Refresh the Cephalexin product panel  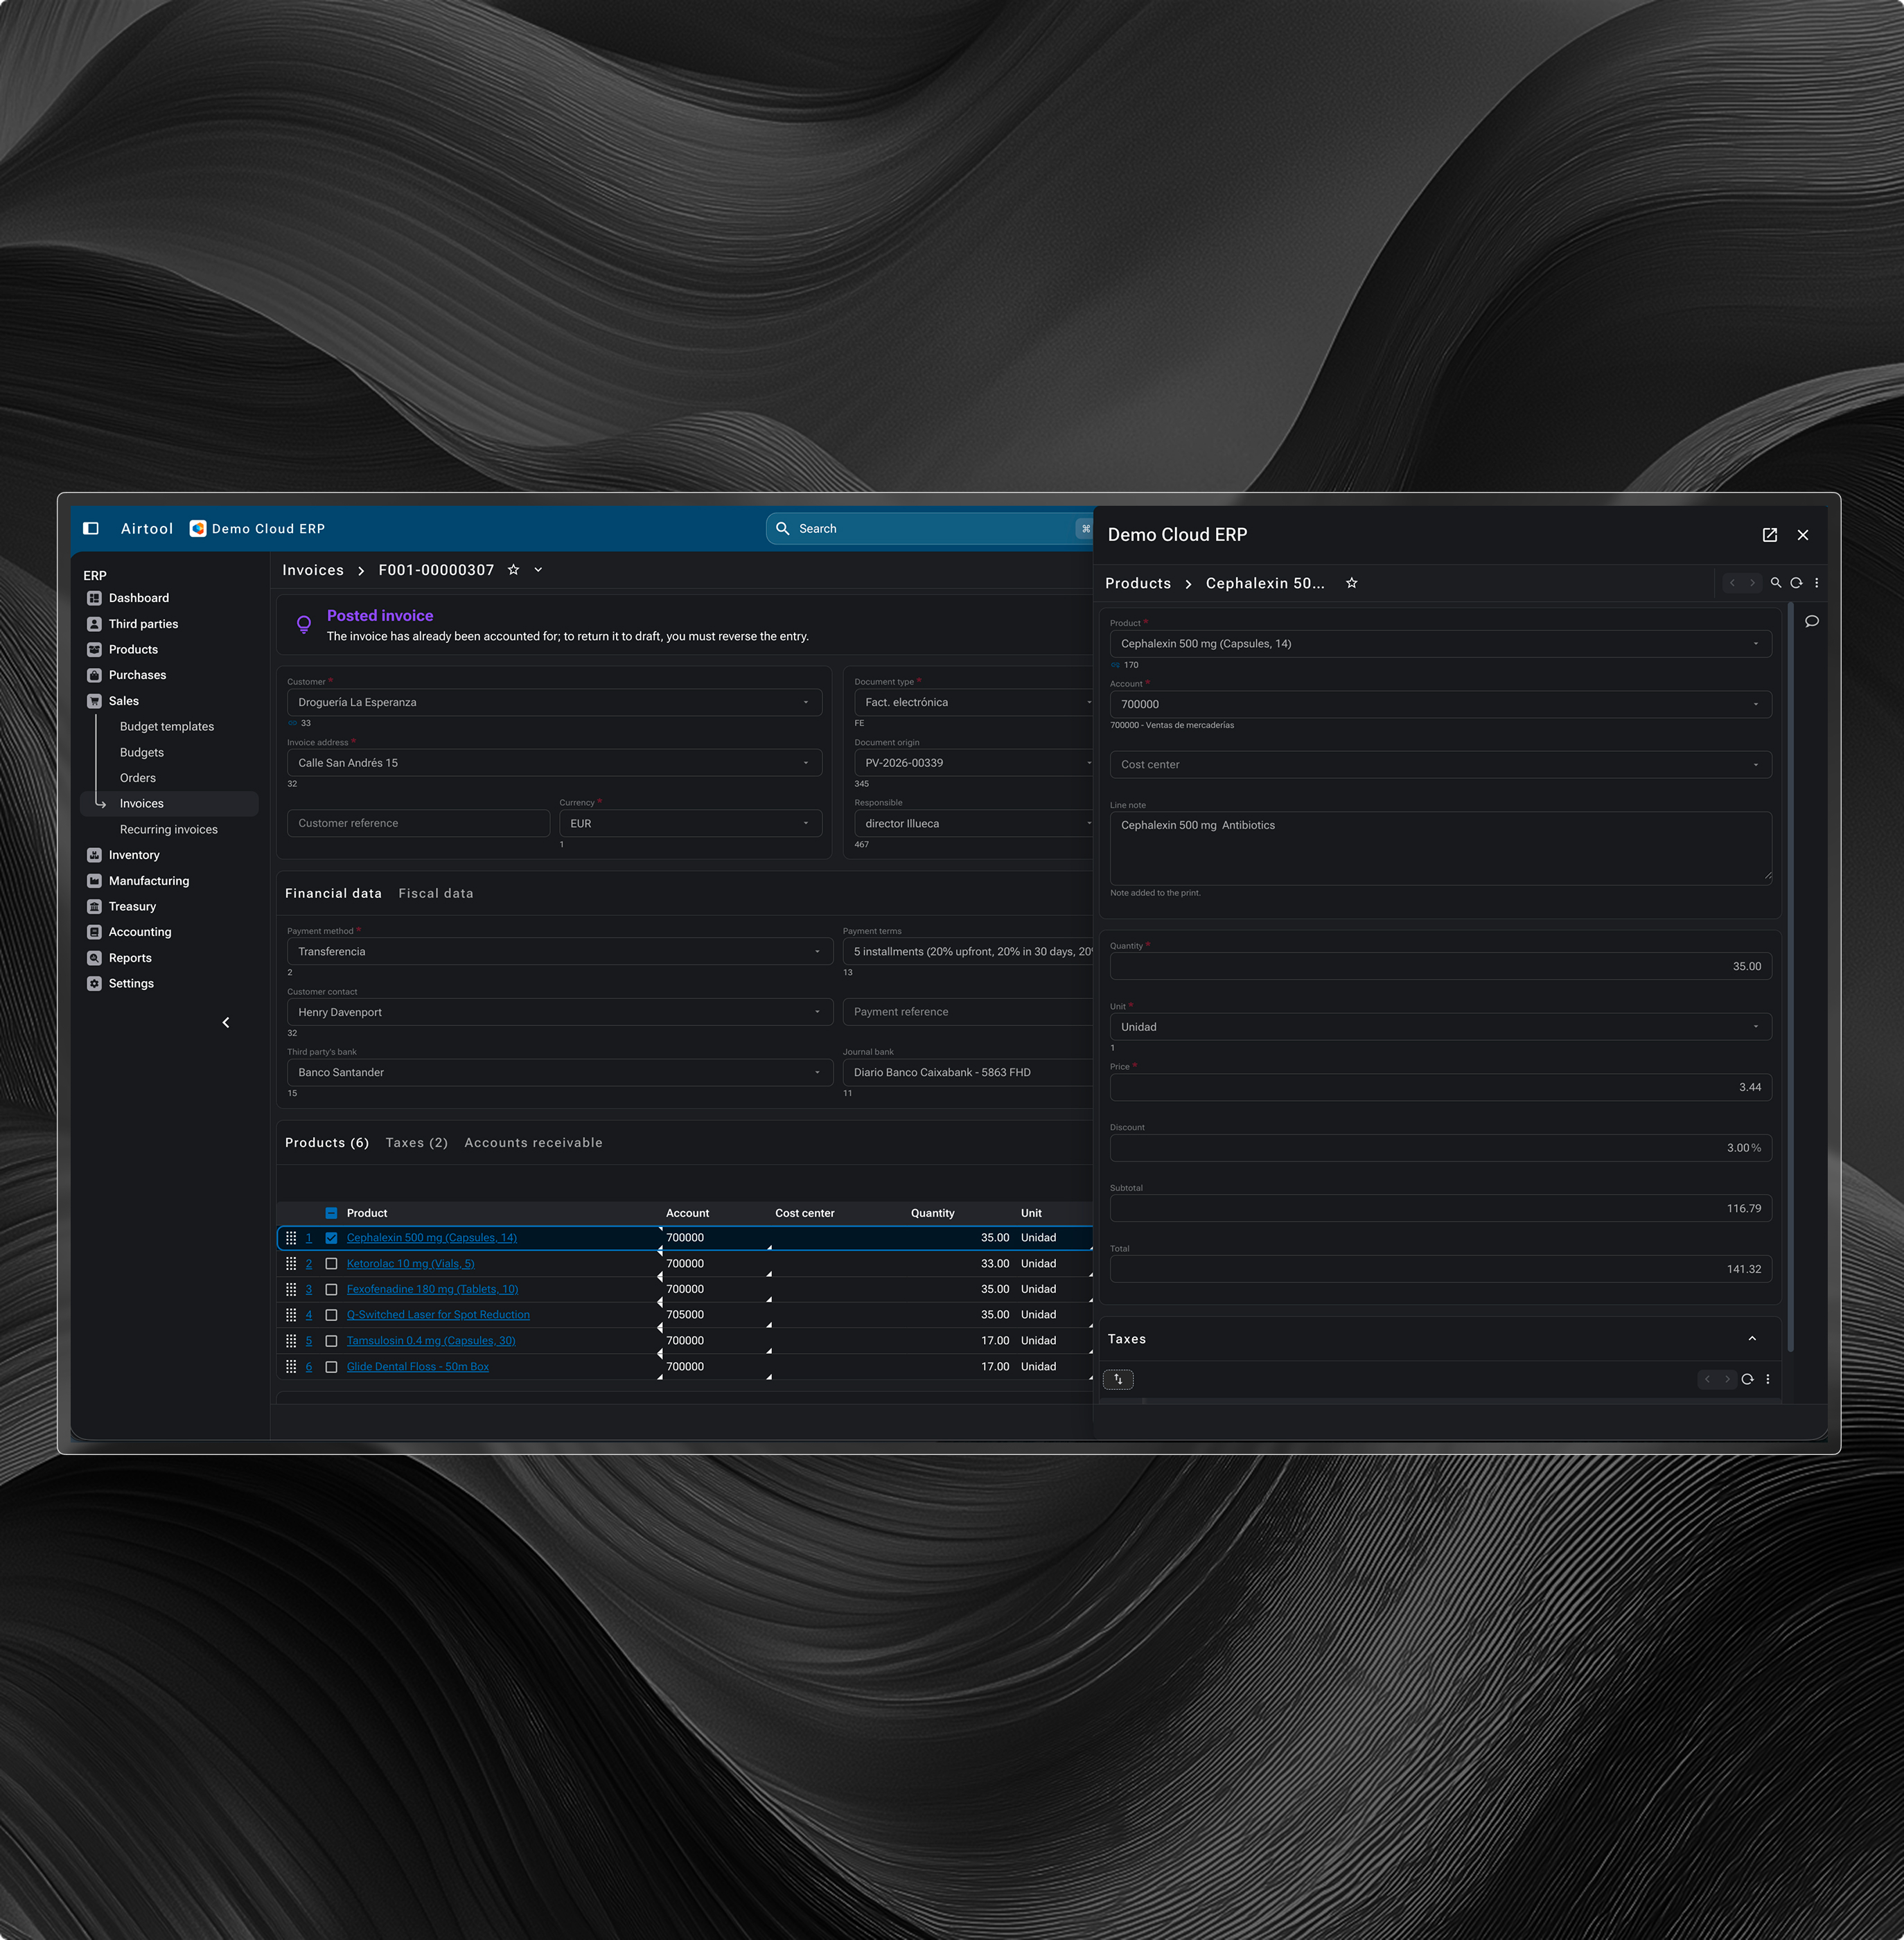point(1796,583)
